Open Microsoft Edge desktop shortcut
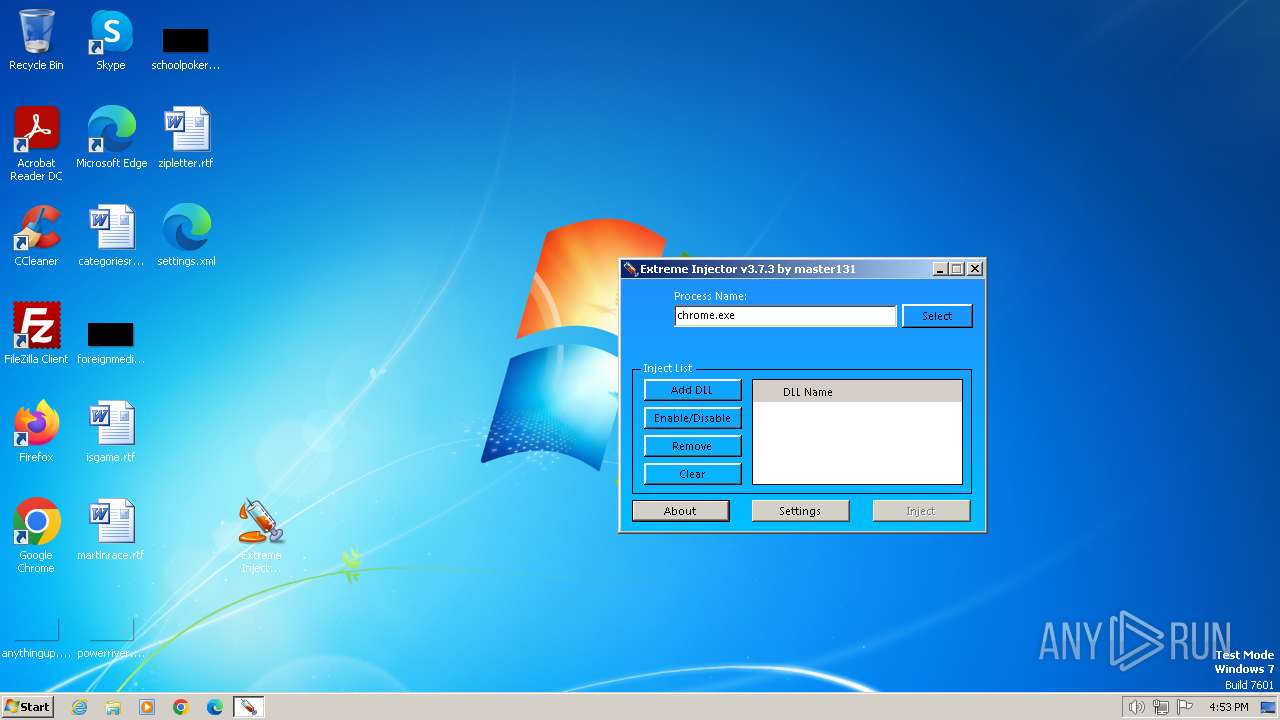 (111, 137)
